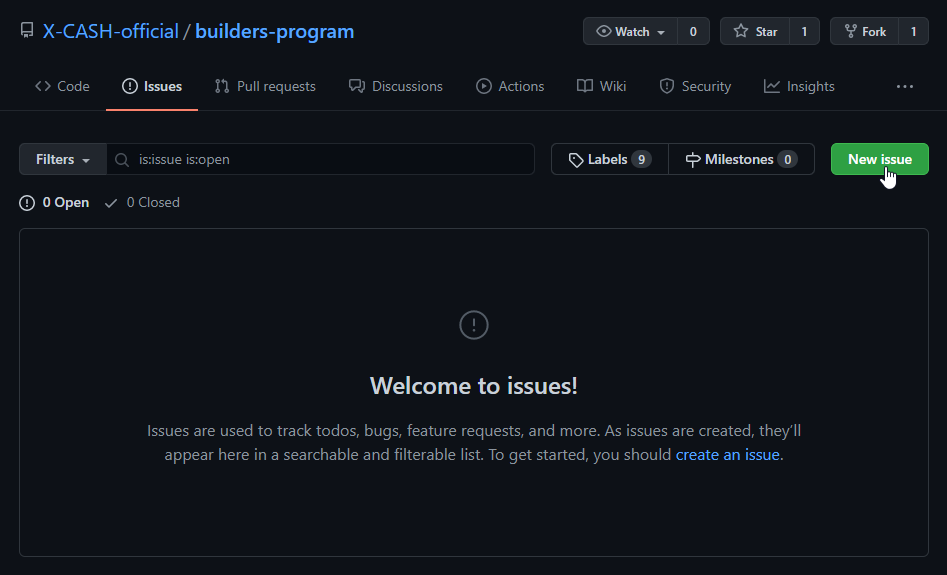The width and height of the screenshot is (947, 575).
Task: Open the Milestones page
Action: [x=742, y=159]
